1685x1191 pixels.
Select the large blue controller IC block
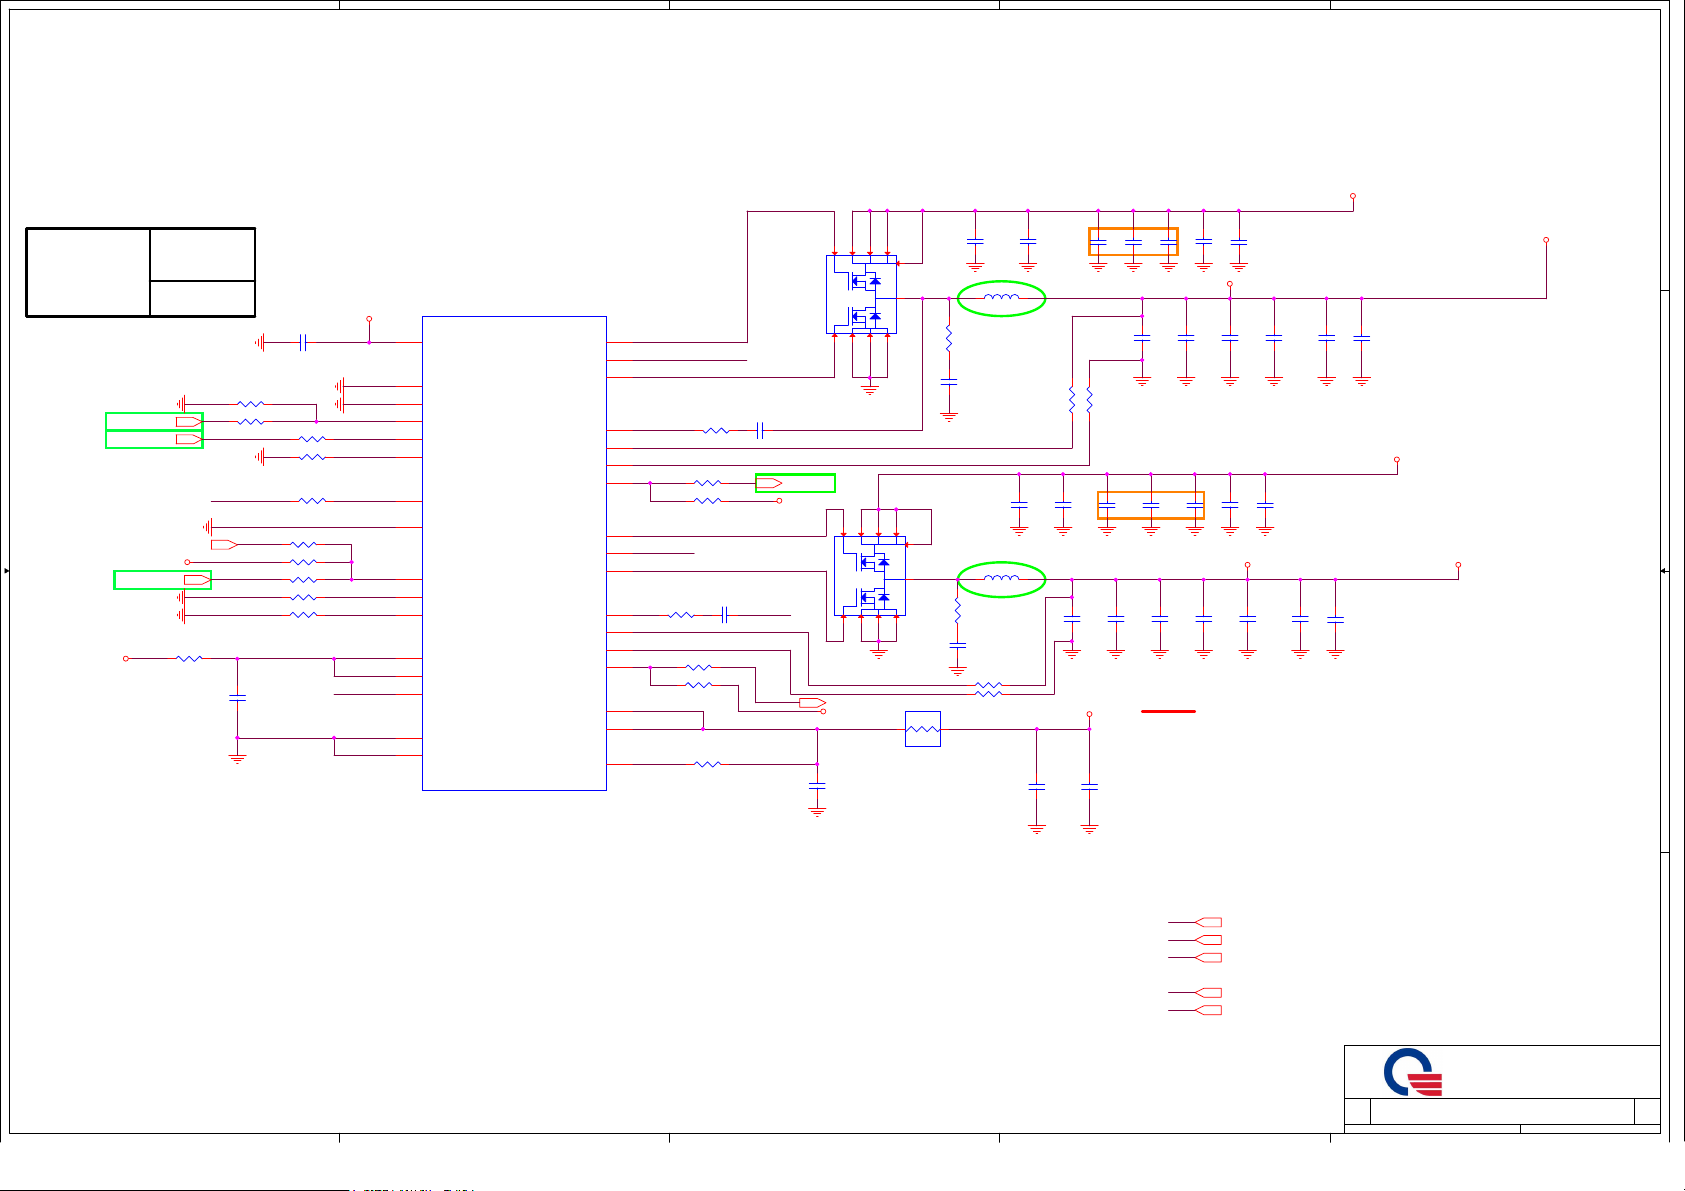click(x=514, y=553)
